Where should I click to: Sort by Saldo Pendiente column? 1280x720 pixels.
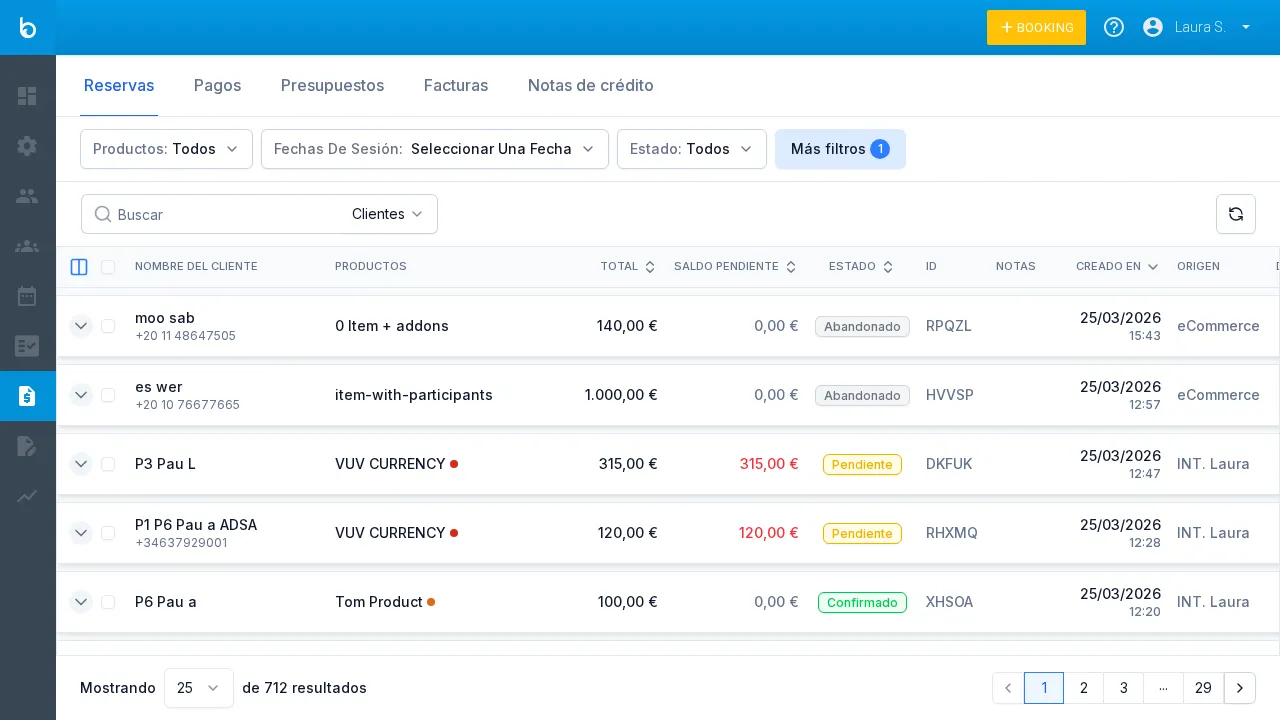tap(790, 267)
